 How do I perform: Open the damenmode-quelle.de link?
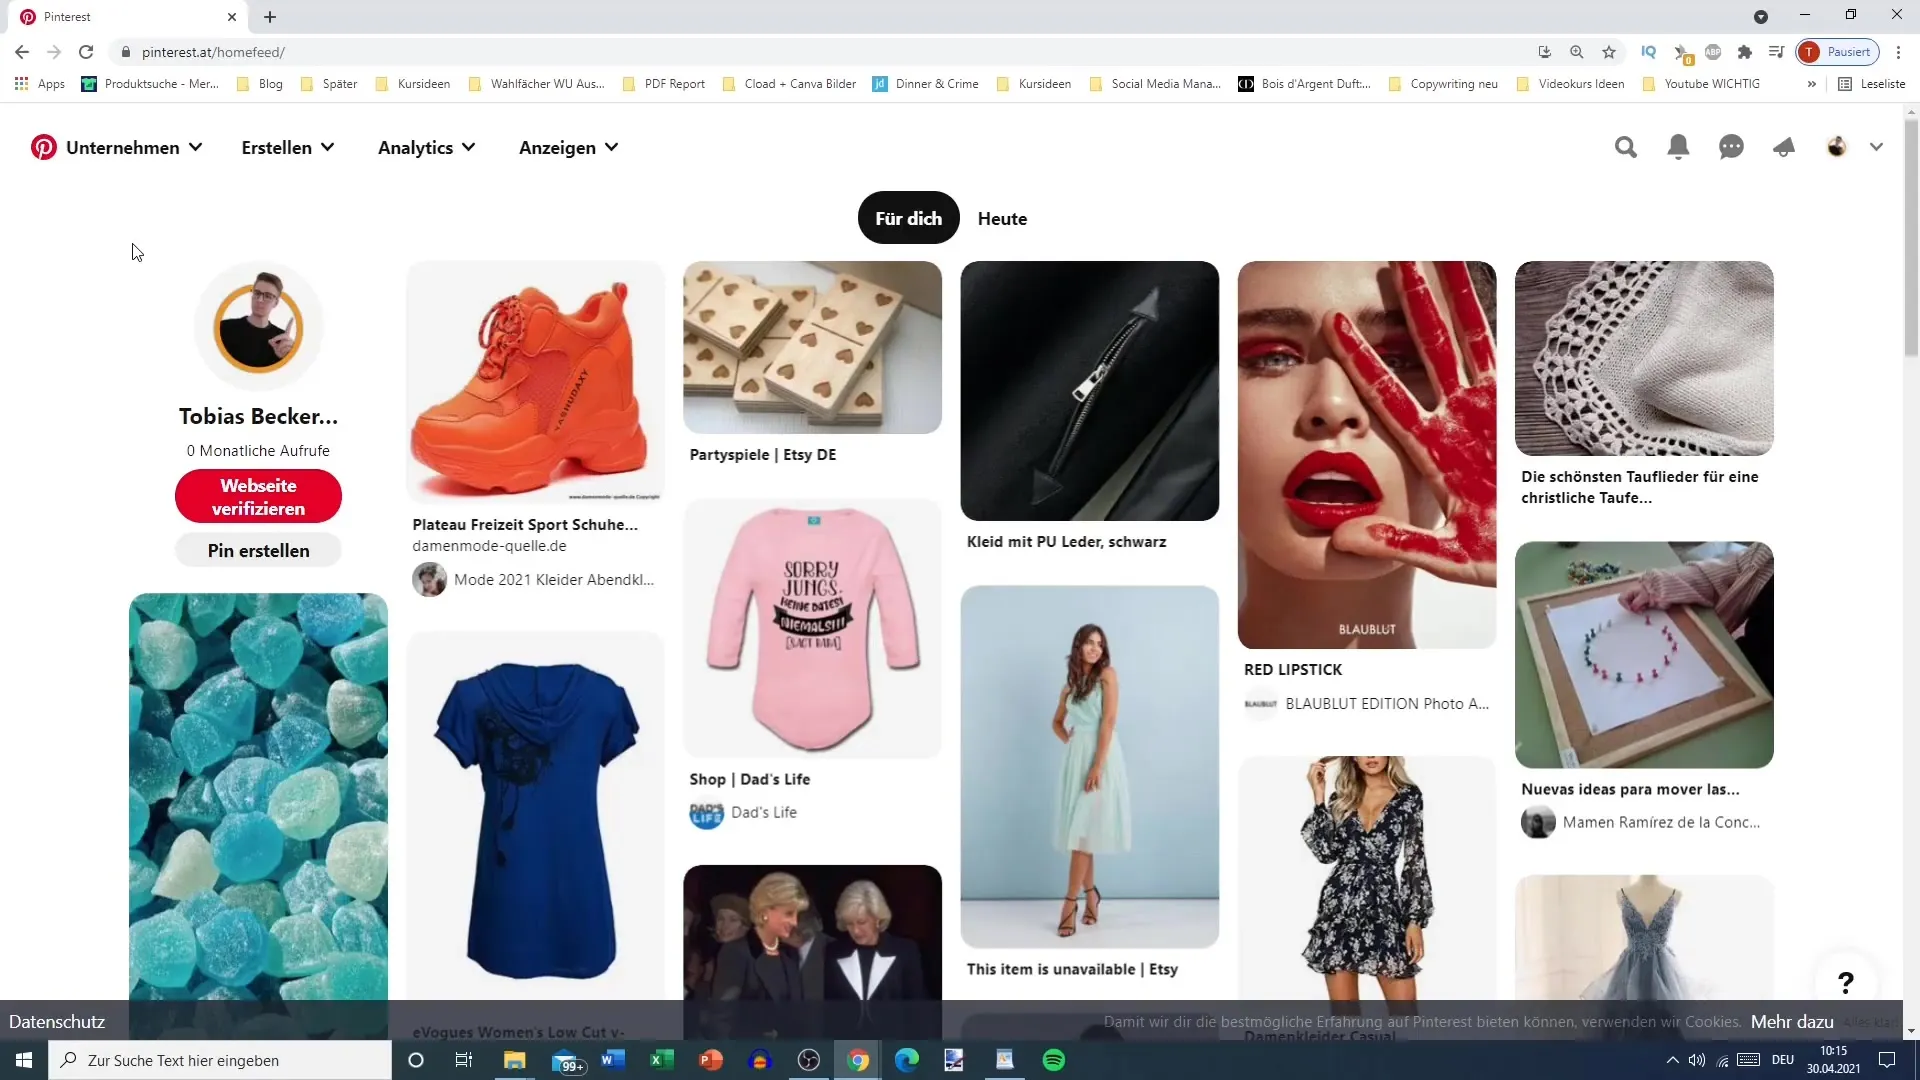(x=489, y=546)
